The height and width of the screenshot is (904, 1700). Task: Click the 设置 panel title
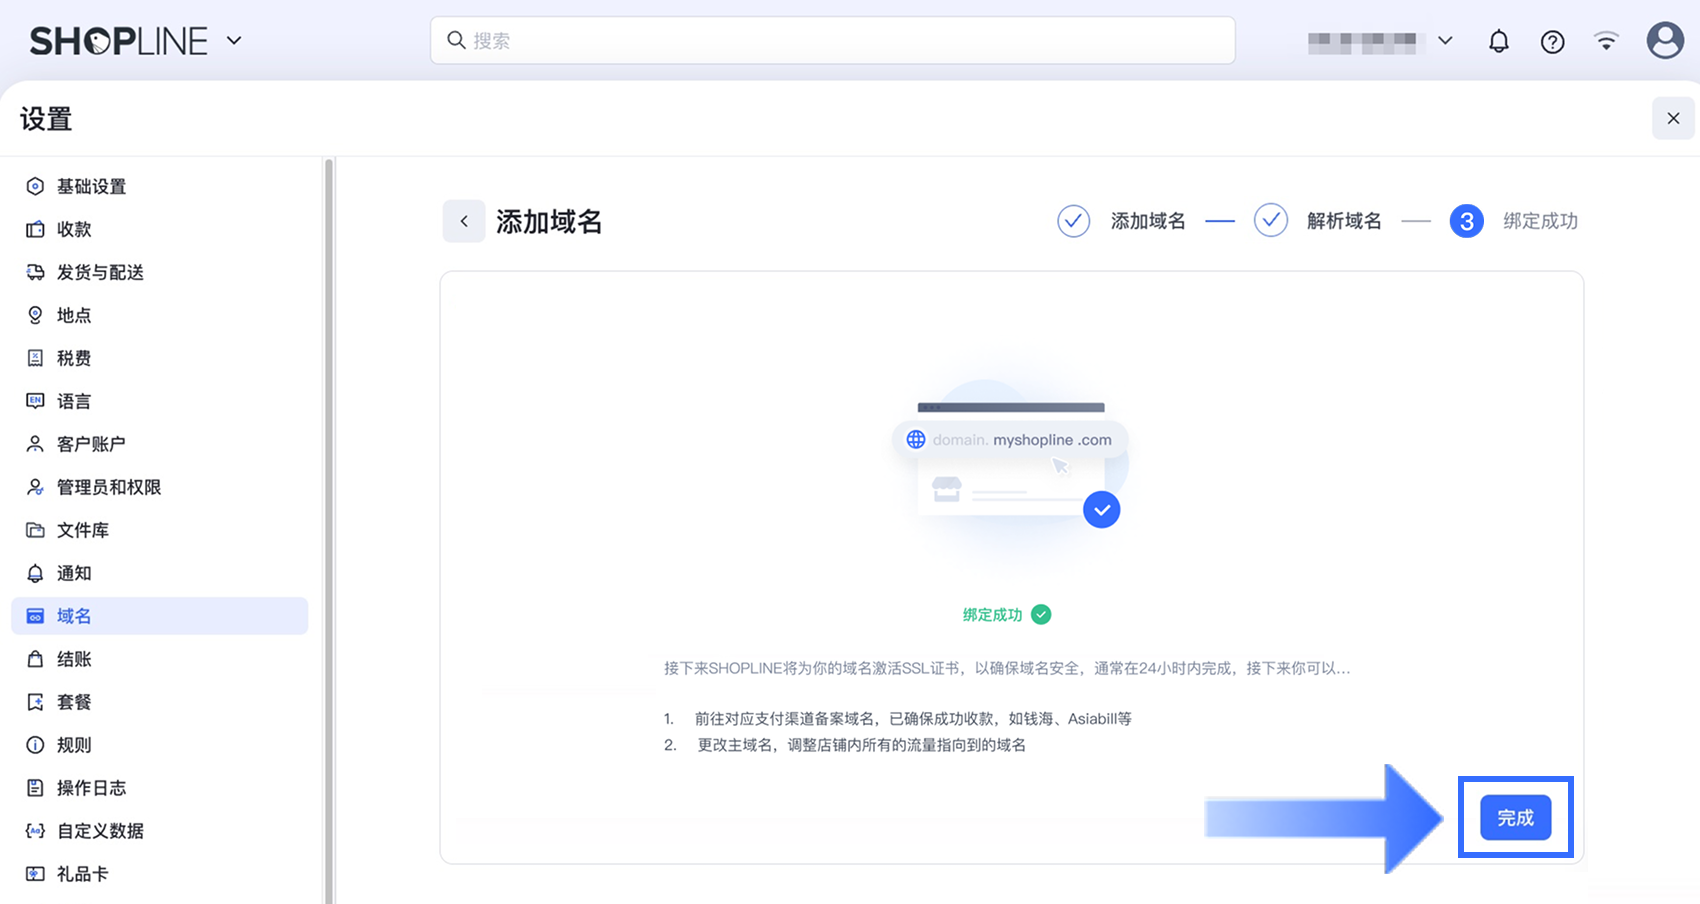click(46, 119)
